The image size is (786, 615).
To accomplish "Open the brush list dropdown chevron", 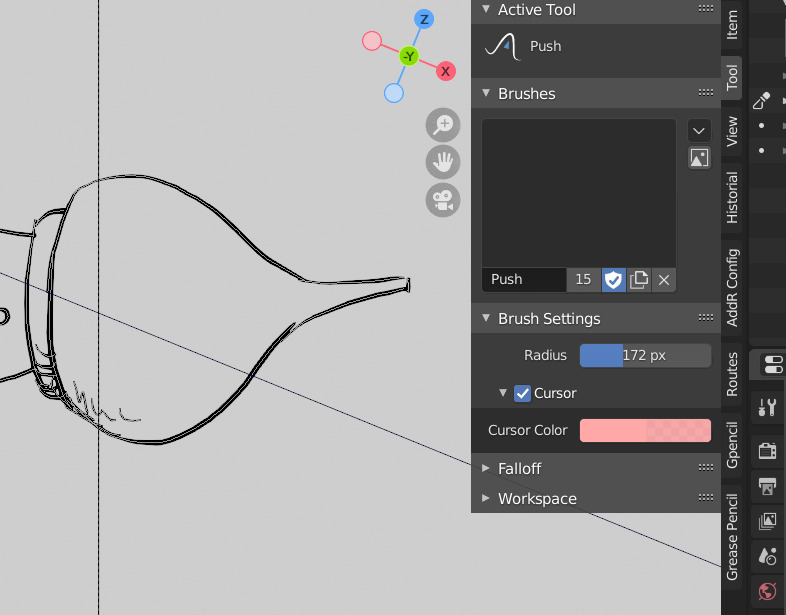I will [x=699, y=131].
